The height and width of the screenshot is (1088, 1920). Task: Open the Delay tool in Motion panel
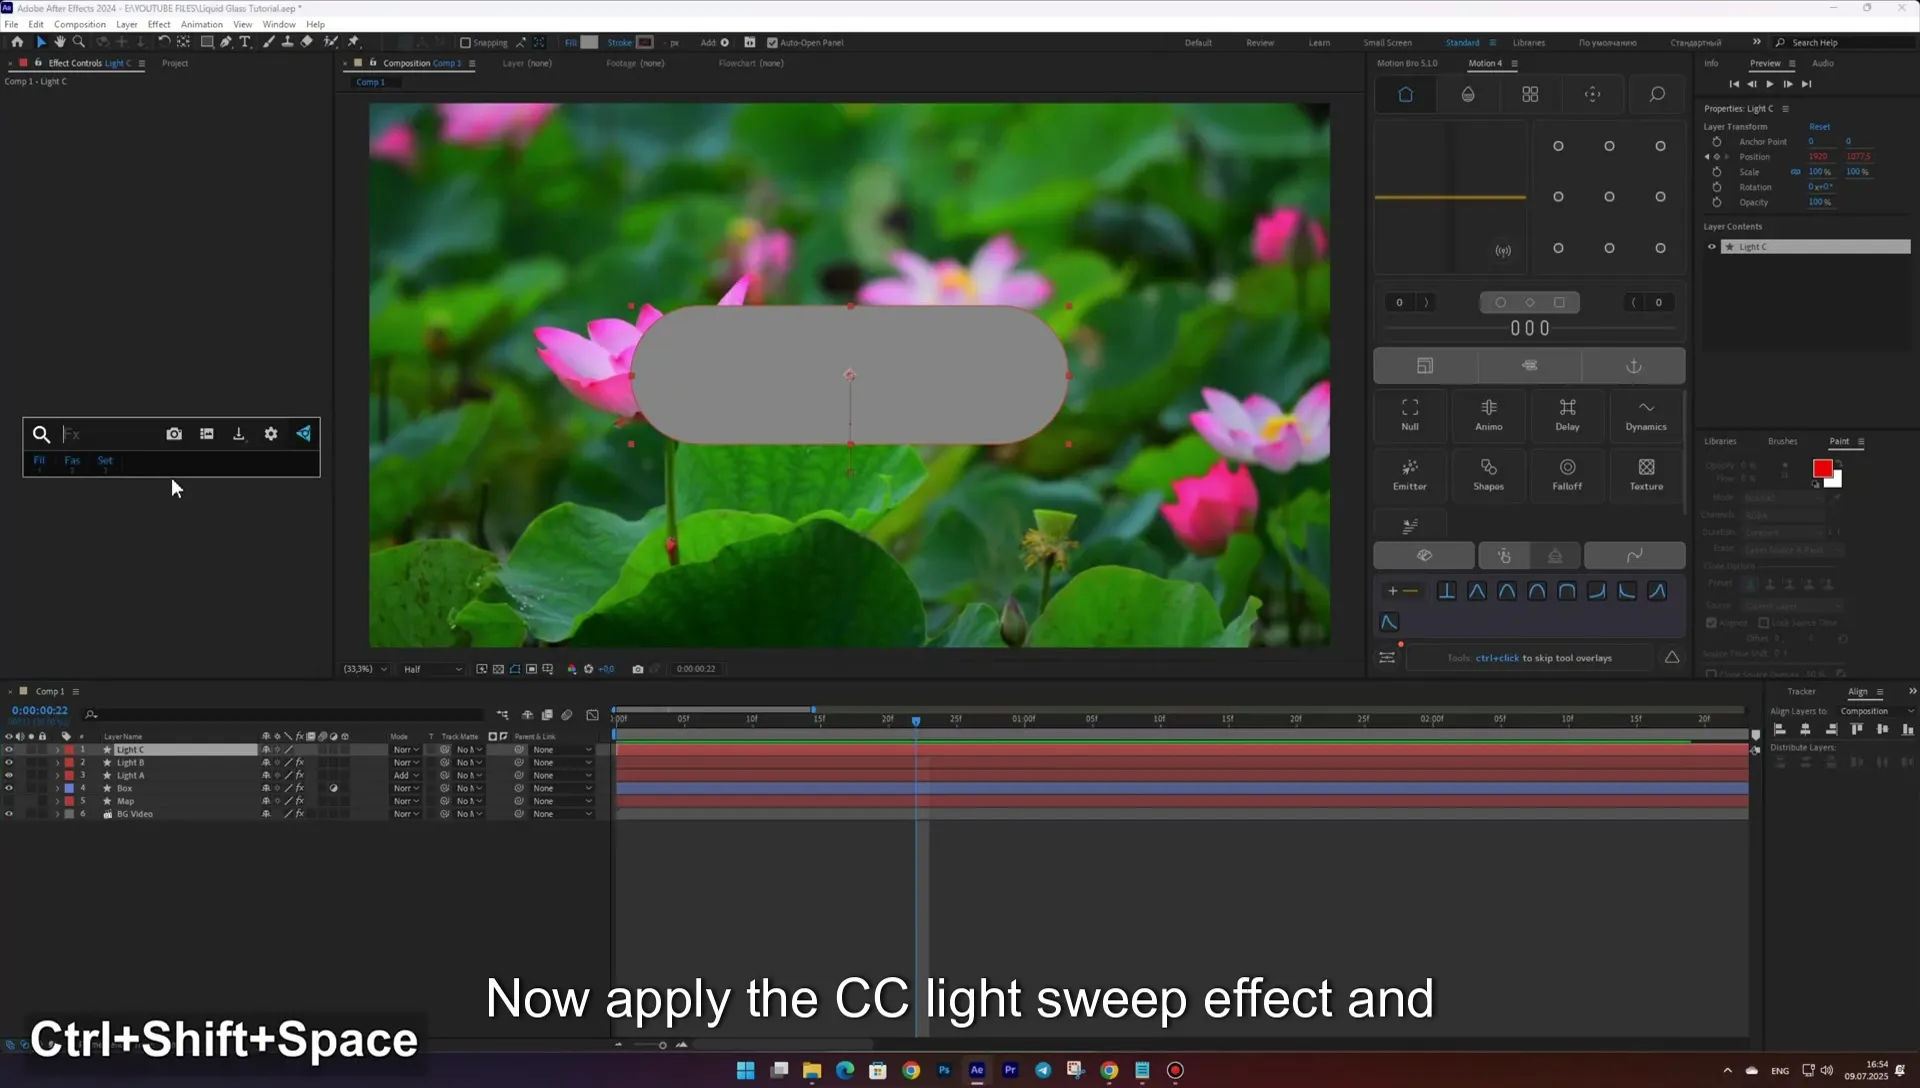point(1567,415)
